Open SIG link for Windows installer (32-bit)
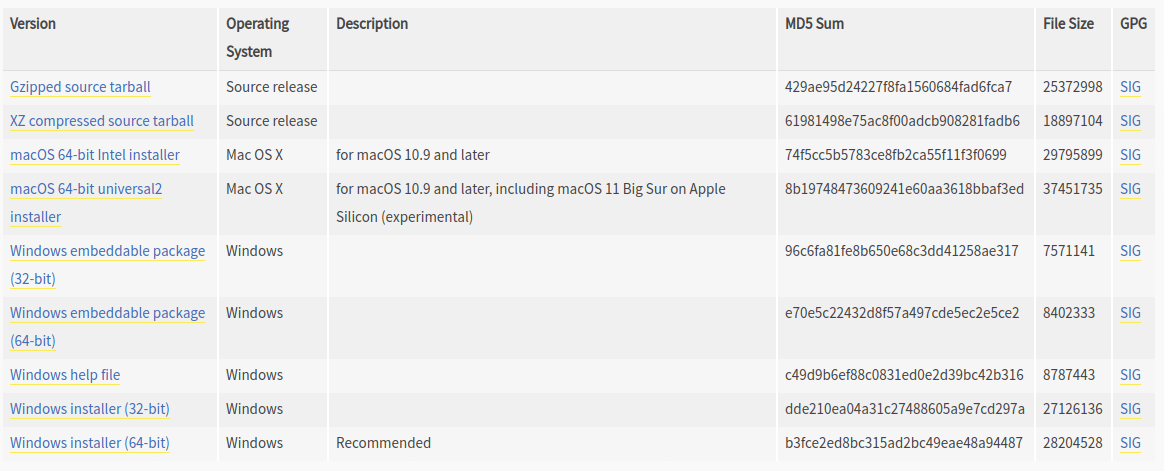Viewport: 1164px width, 471px height. (1130, 409)
